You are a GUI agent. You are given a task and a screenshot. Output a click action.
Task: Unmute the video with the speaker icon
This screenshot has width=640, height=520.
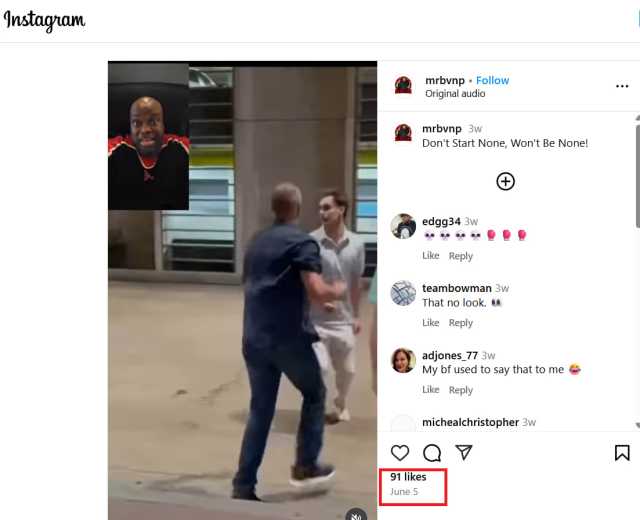(356, 515)
